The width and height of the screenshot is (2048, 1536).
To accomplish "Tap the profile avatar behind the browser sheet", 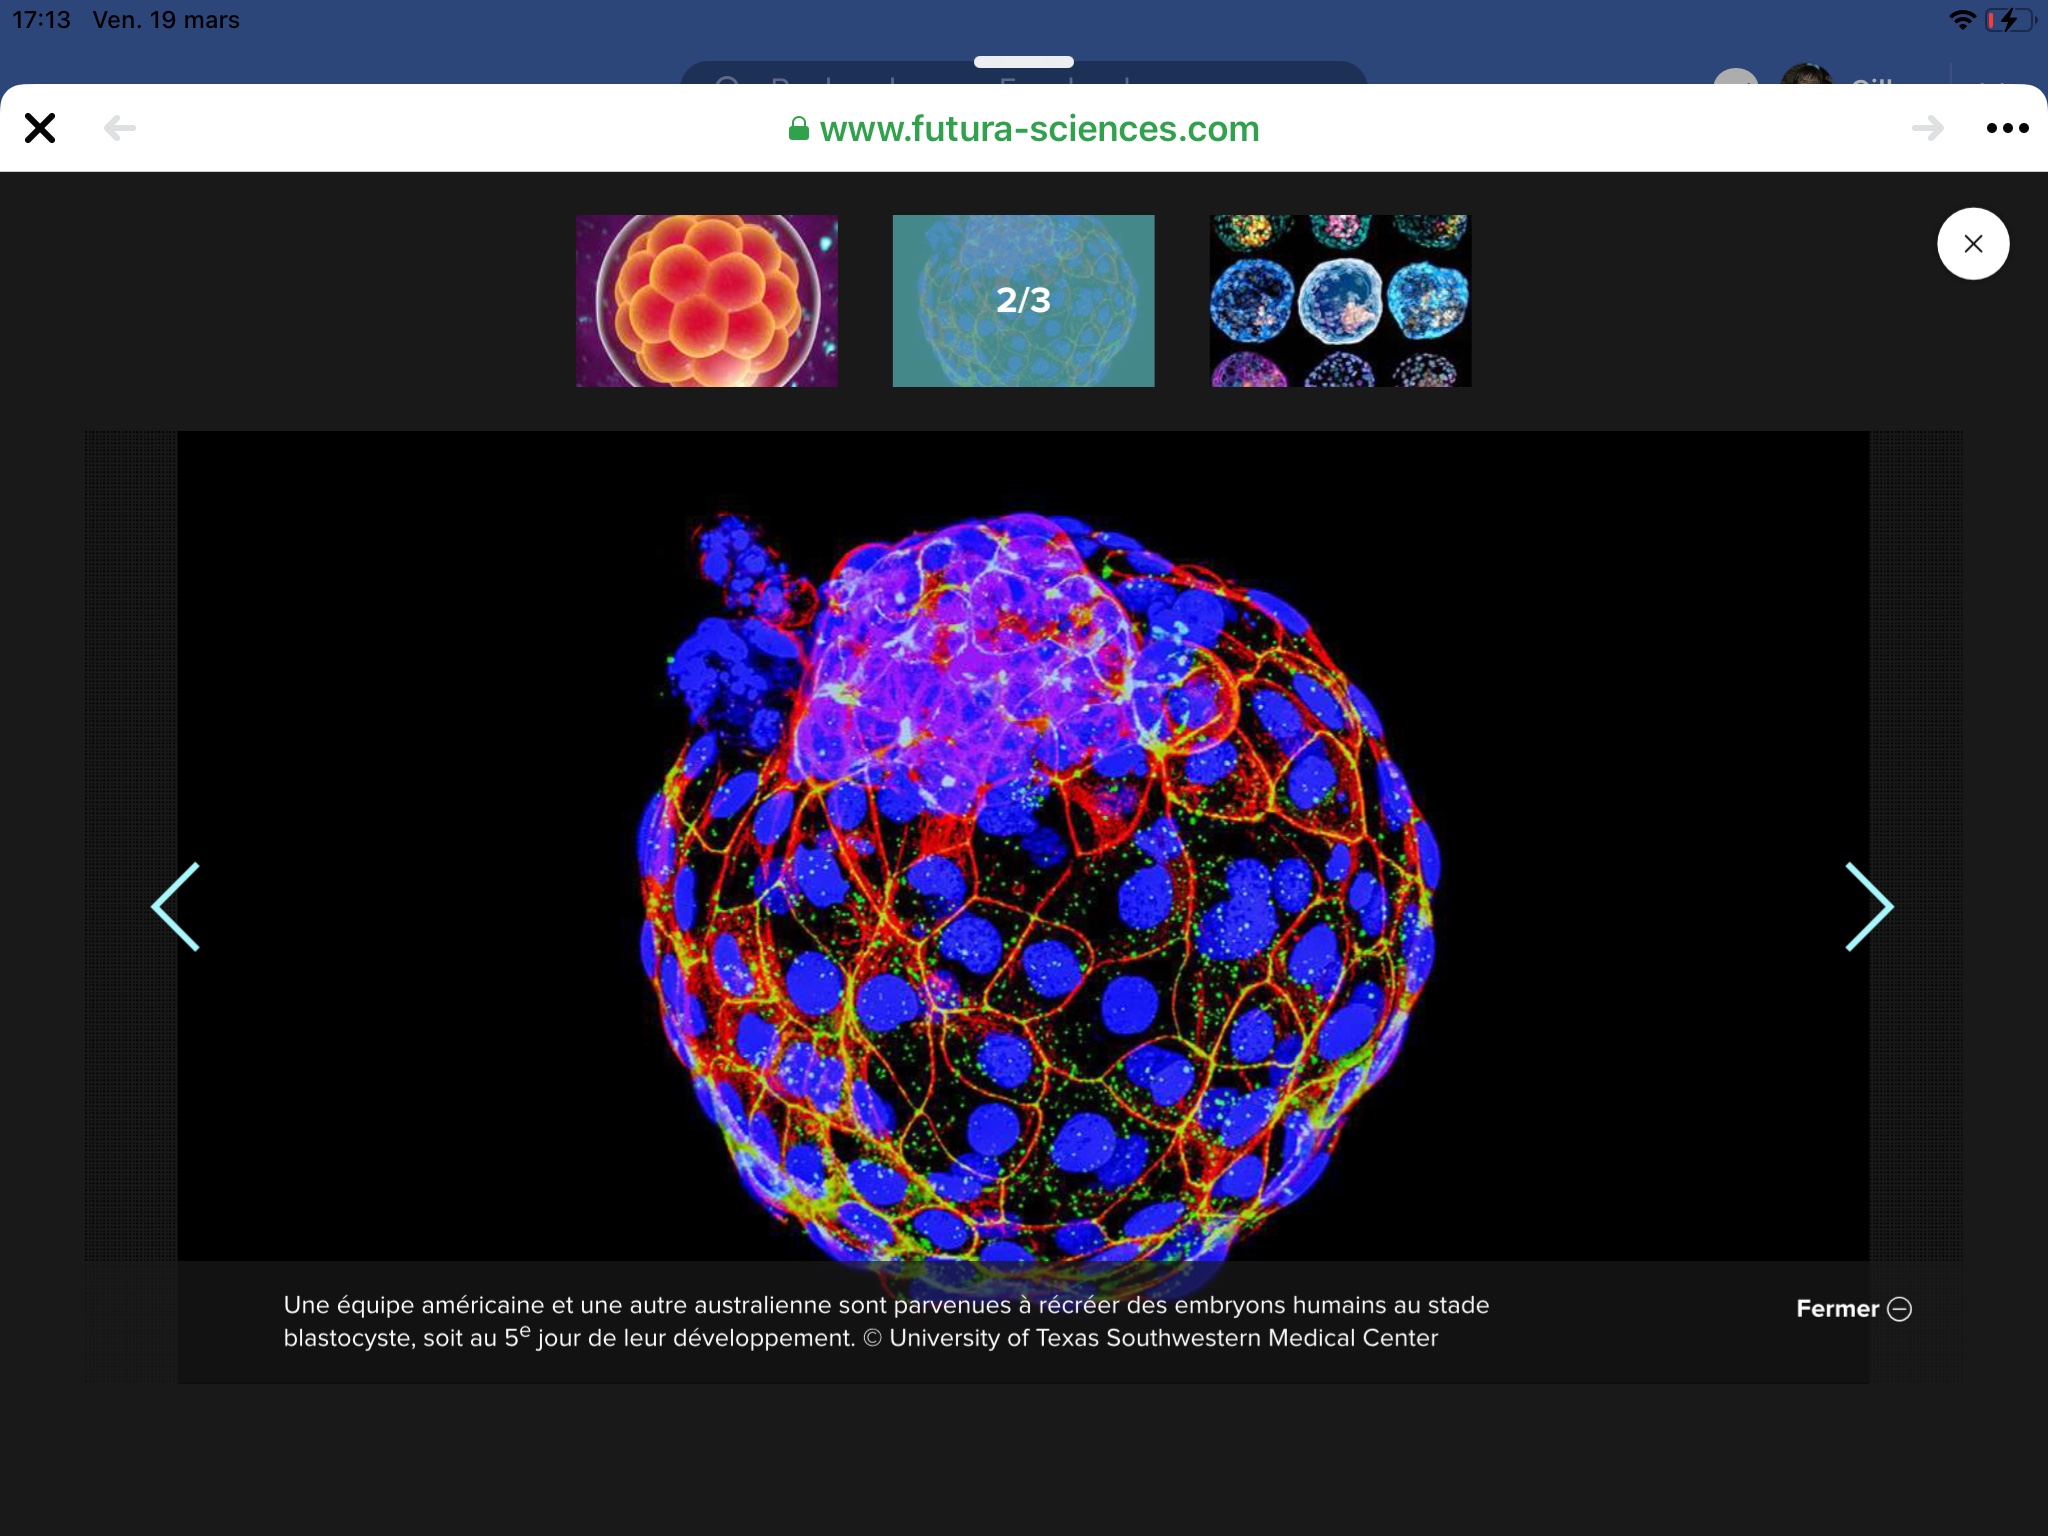I will click(1806, 76).
